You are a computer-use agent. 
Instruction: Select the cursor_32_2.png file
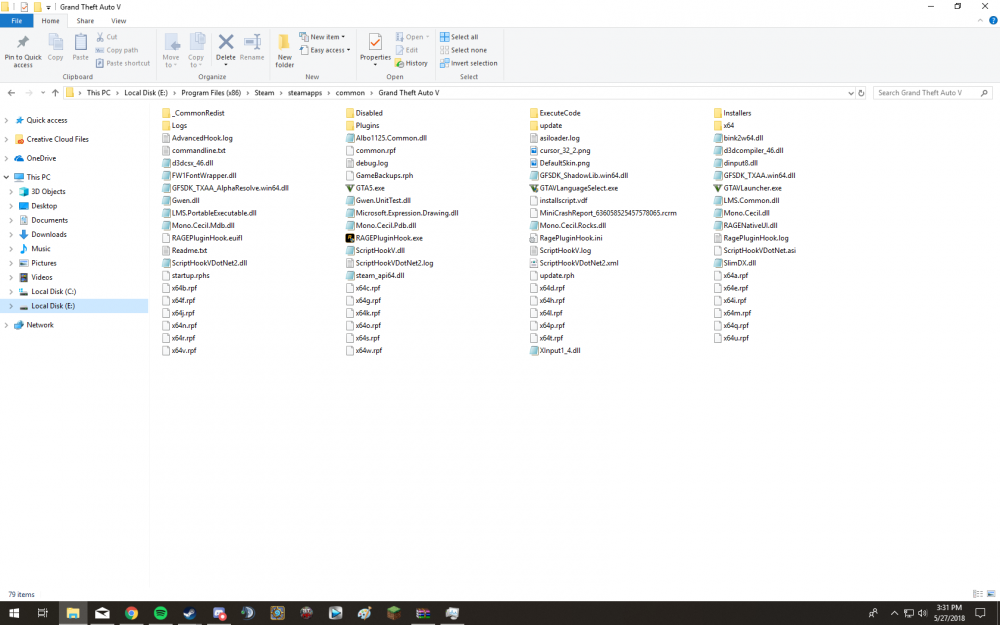(560, 151)
